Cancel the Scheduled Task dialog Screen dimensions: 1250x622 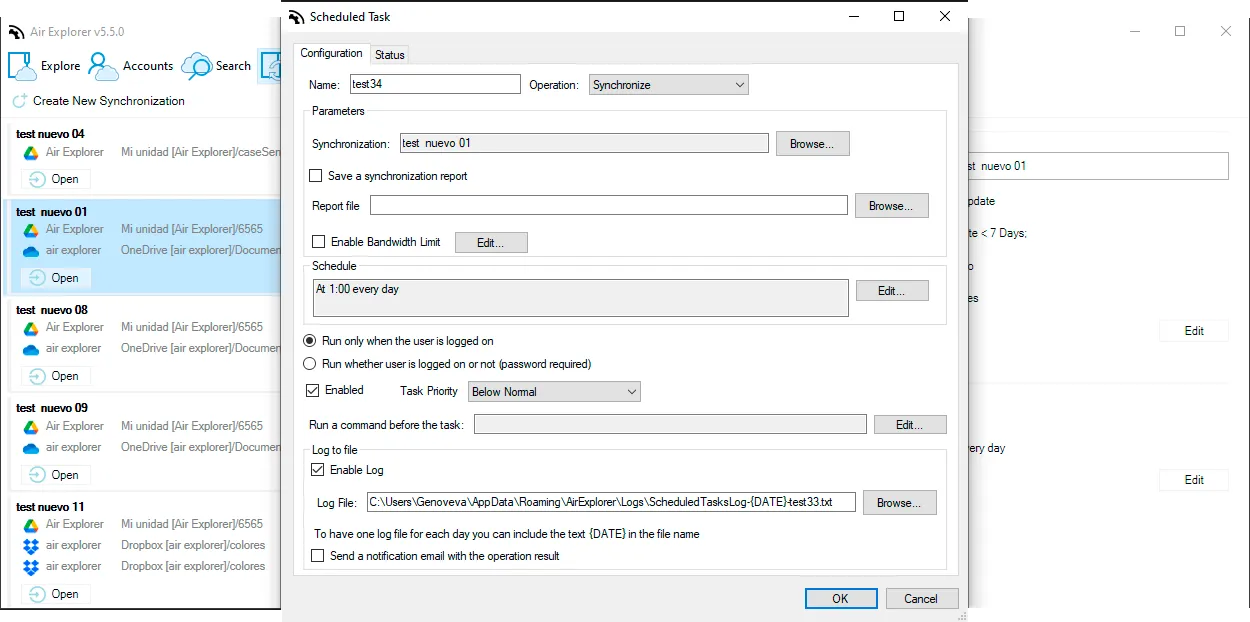tap(921, 598)
